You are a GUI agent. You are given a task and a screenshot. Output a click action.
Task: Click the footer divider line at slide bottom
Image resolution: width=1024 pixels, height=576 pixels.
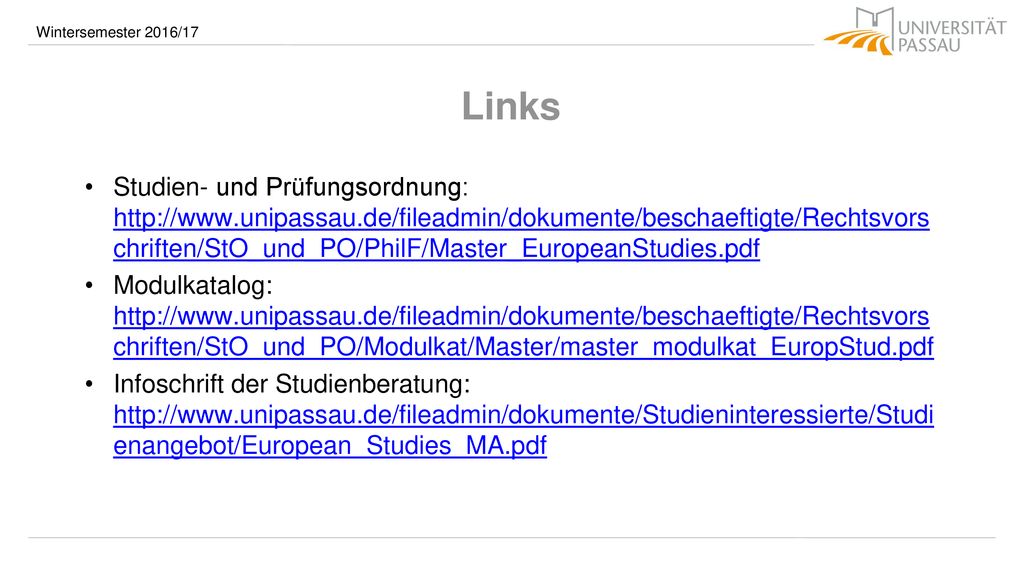tap(512, 538)
